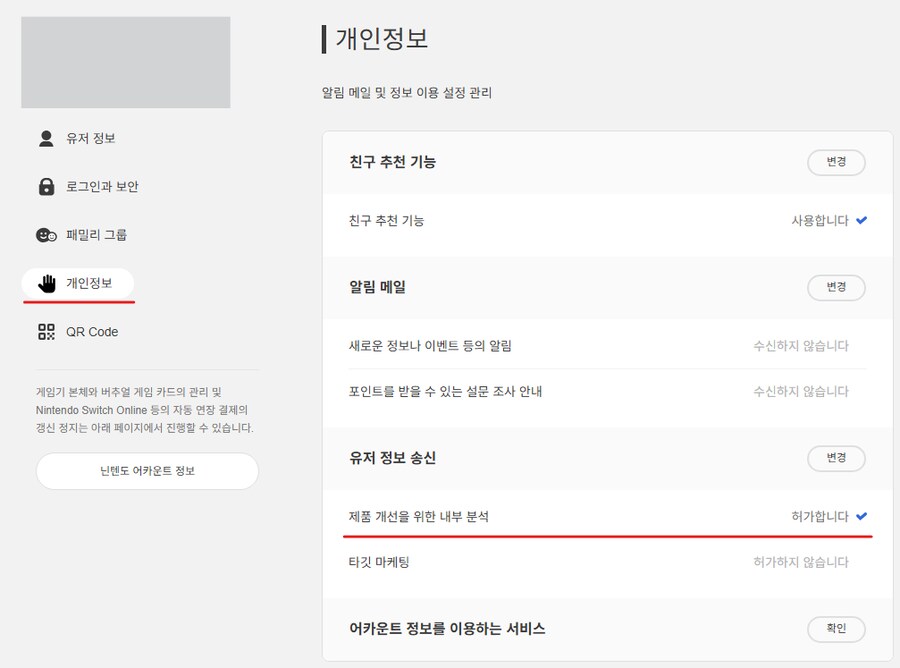Click the blue checkmark beside 사용합니다
This screenshot has width=900, height=668.
click(x=861, y=220)
